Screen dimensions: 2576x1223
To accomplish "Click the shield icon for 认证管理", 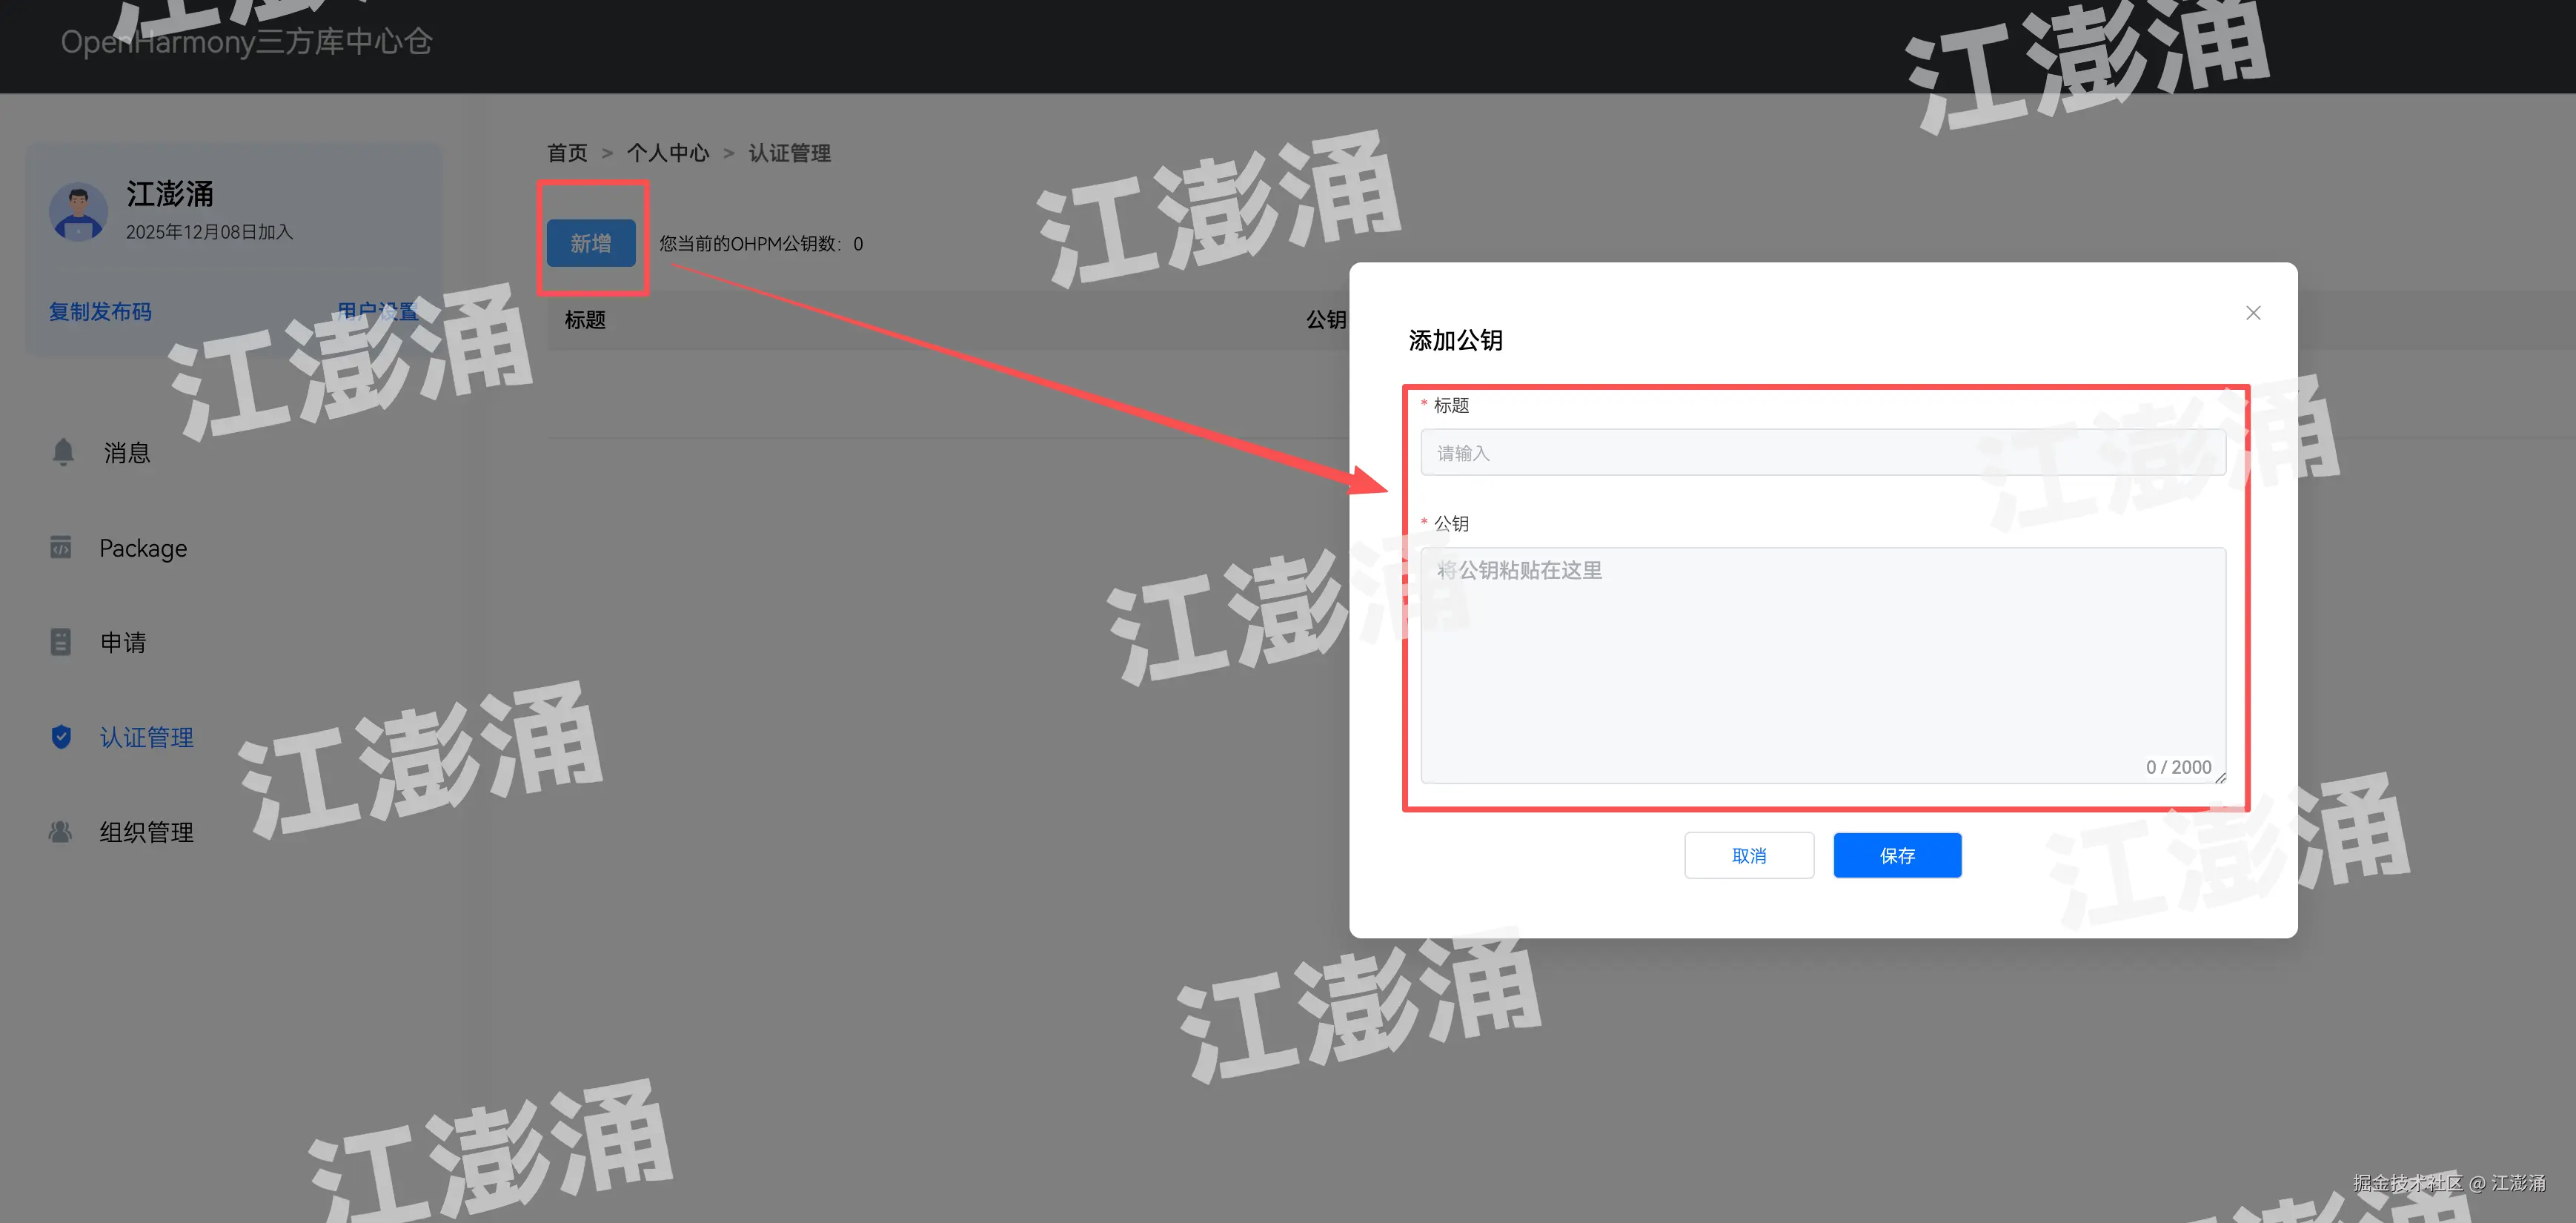I will coord(61,737).
